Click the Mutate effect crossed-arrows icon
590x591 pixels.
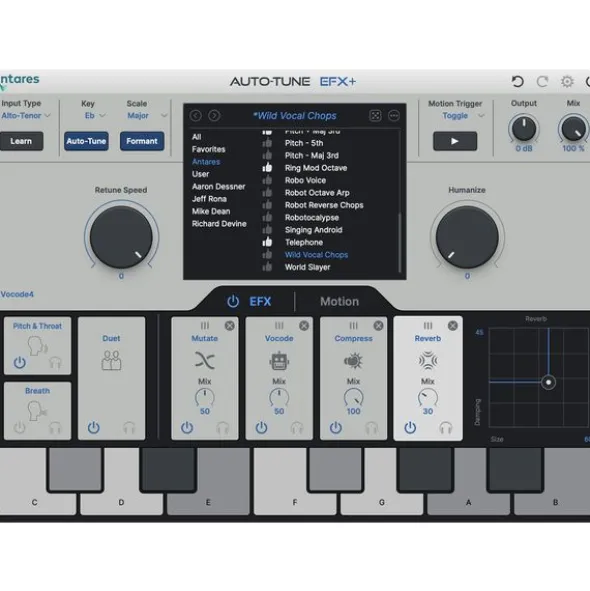[x=205, y=360]
